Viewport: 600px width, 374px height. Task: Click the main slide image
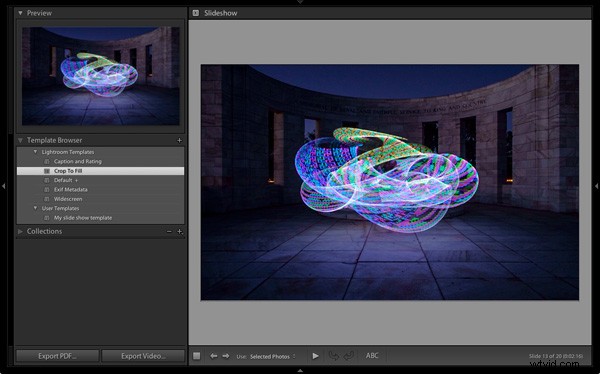pos(390,182)
